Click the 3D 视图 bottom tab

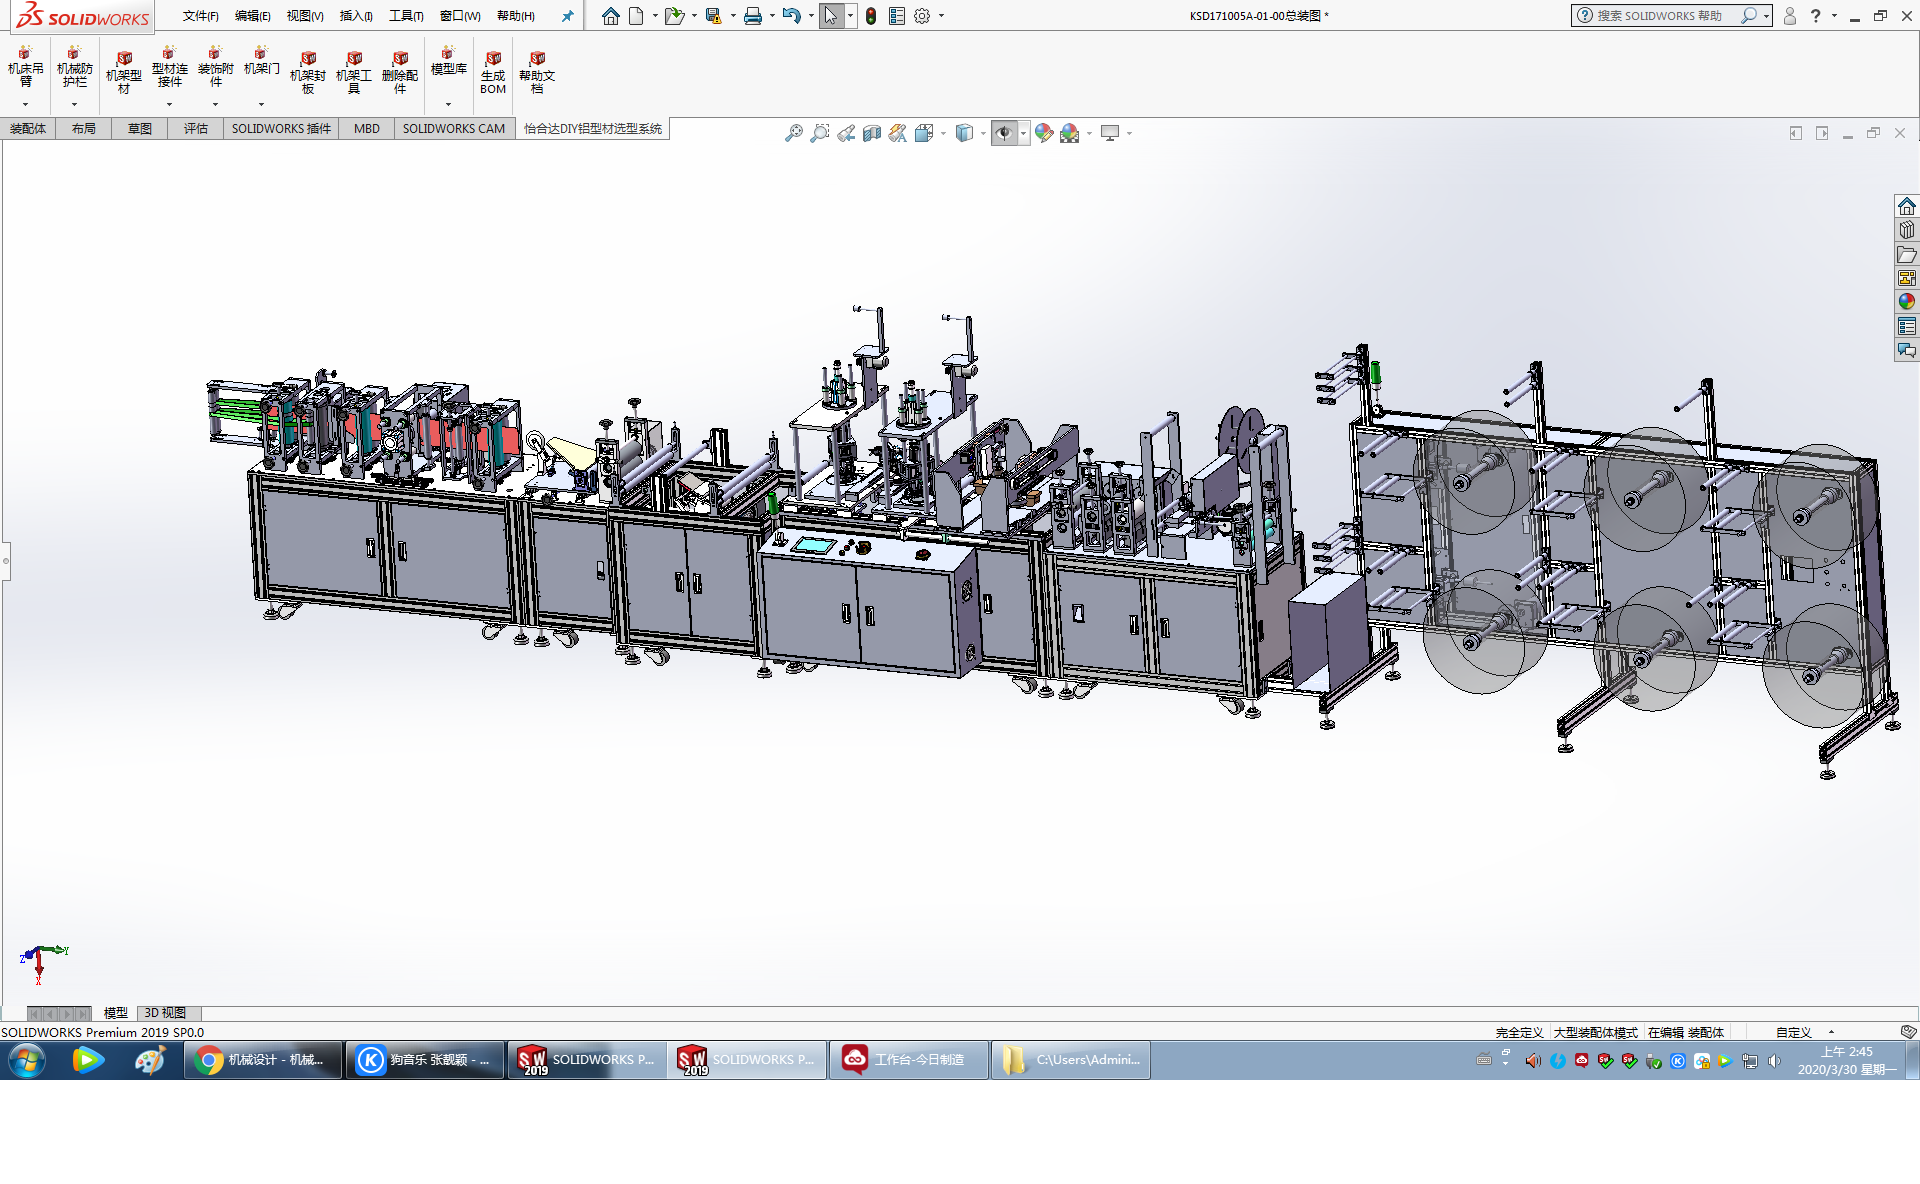point(165,1013)
